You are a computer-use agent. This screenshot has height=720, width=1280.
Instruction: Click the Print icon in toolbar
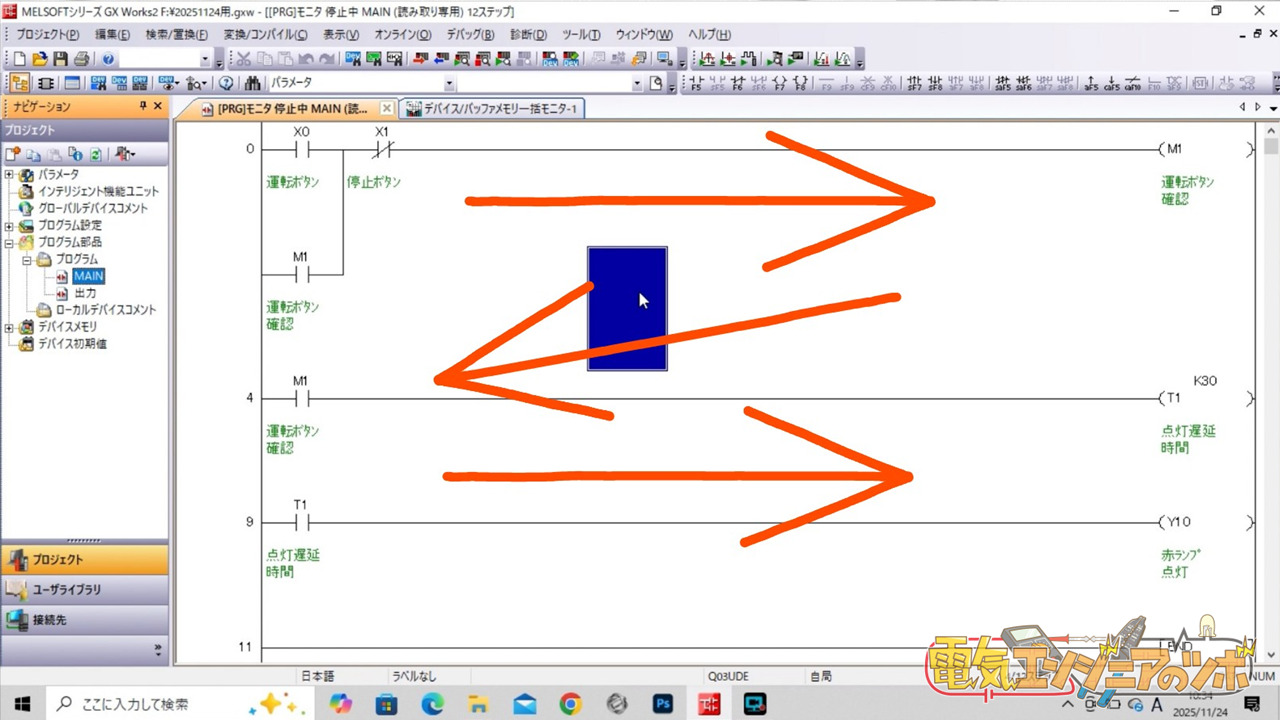click(x=81, y=59)
